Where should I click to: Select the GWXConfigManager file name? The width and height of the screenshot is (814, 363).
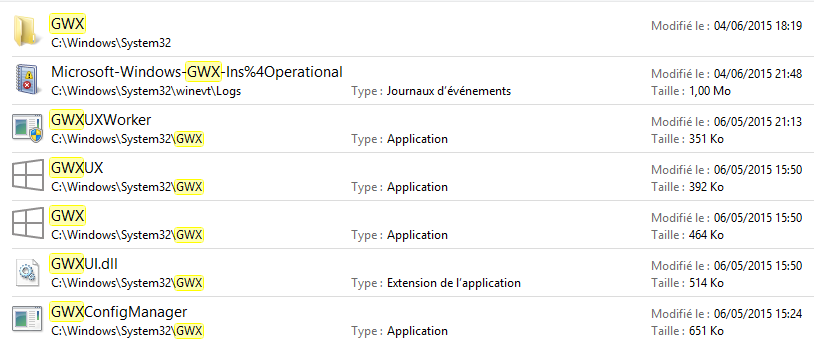(118, 312)
